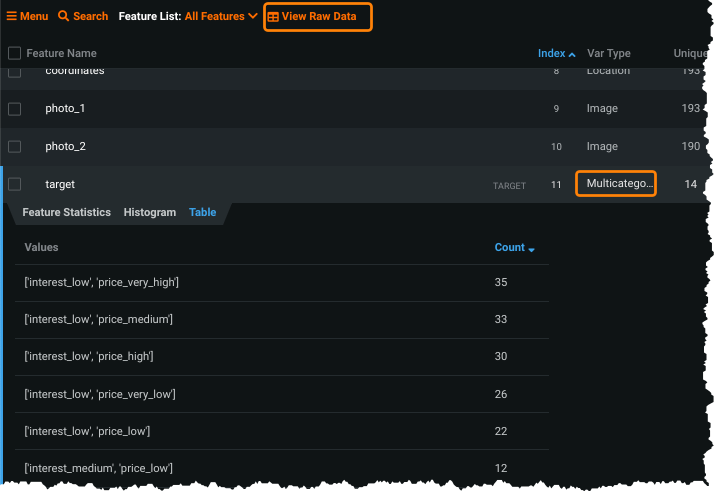Open the Feature List: All Features dropdown

click(188, 17)
